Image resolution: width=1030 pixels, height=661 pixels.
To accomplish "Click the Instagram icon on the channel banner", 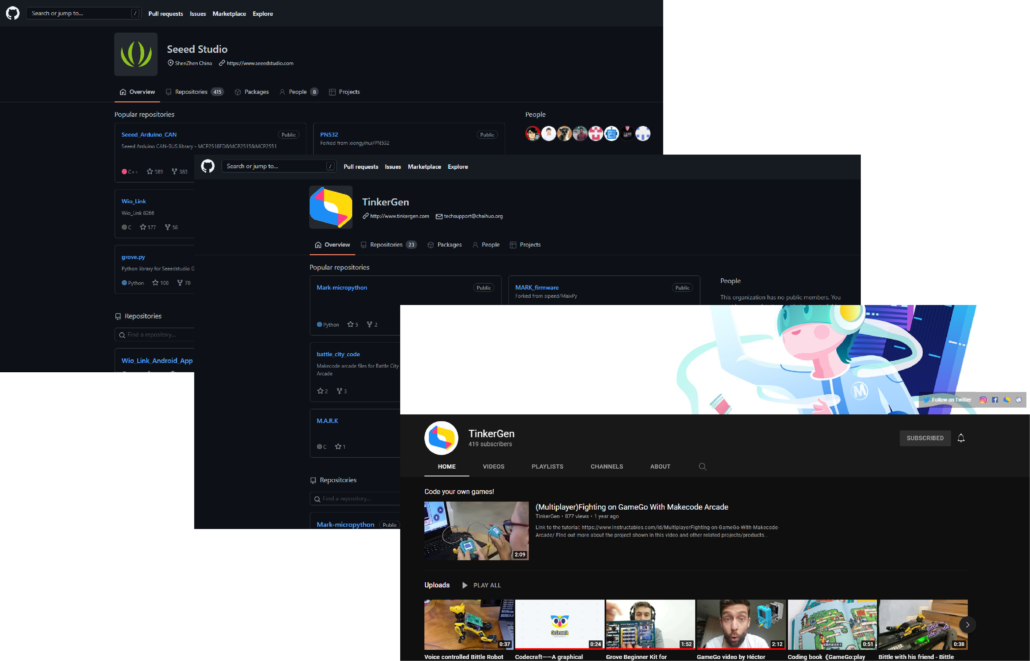I will [x=983, y=400].
